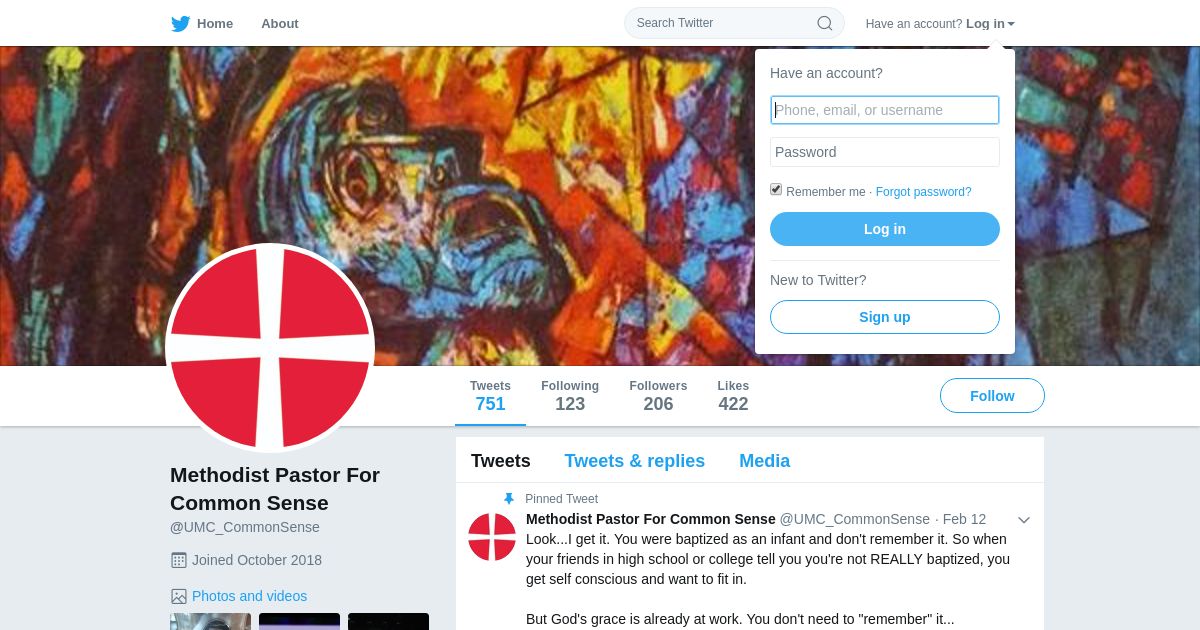Viewport: 1200px width, 630px height.
Task: Click the blue Log in button
Action: 885,229
